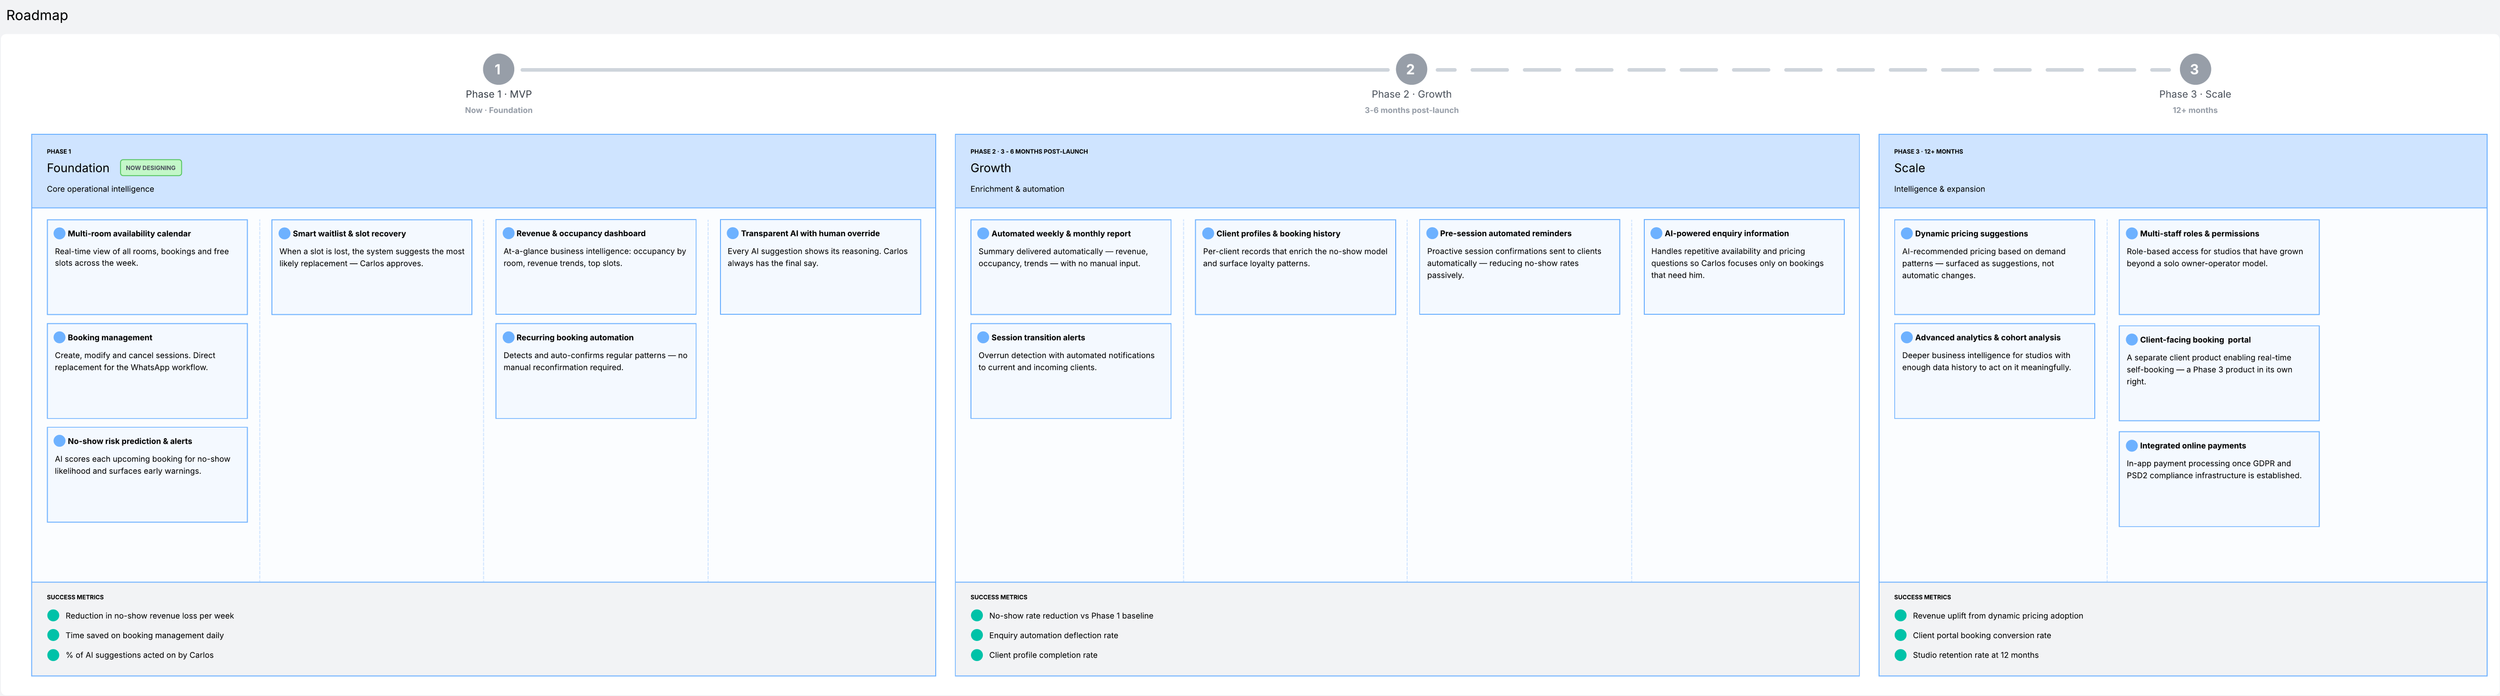Click Time saved on booking management daily metric
Screen dimensions: 2500x696
145,636
